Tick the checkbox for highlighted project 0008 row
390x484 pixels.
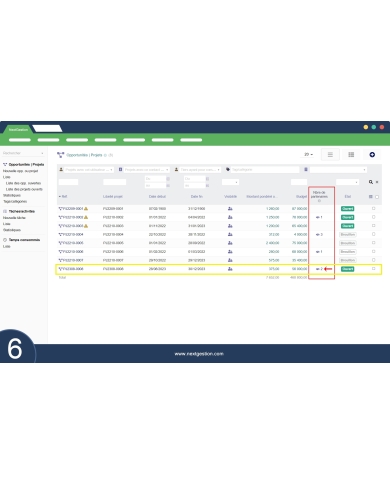coord(373,269)
